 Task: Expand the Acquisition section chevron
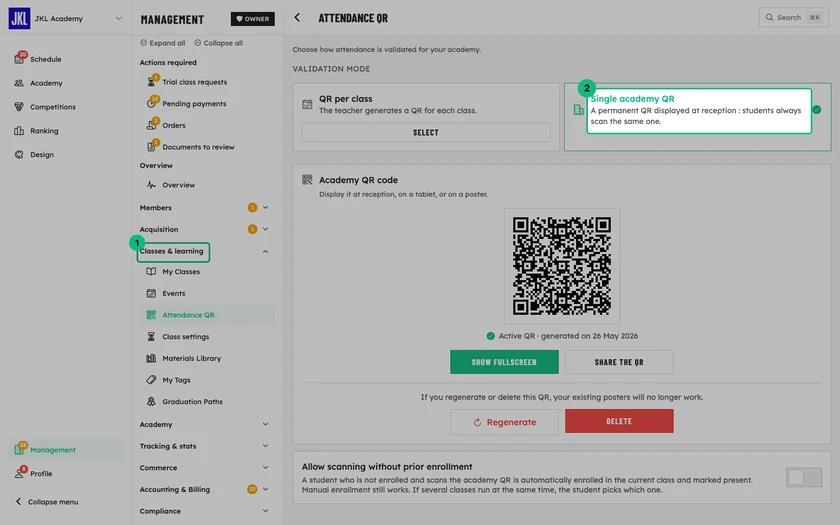[265, 229]
